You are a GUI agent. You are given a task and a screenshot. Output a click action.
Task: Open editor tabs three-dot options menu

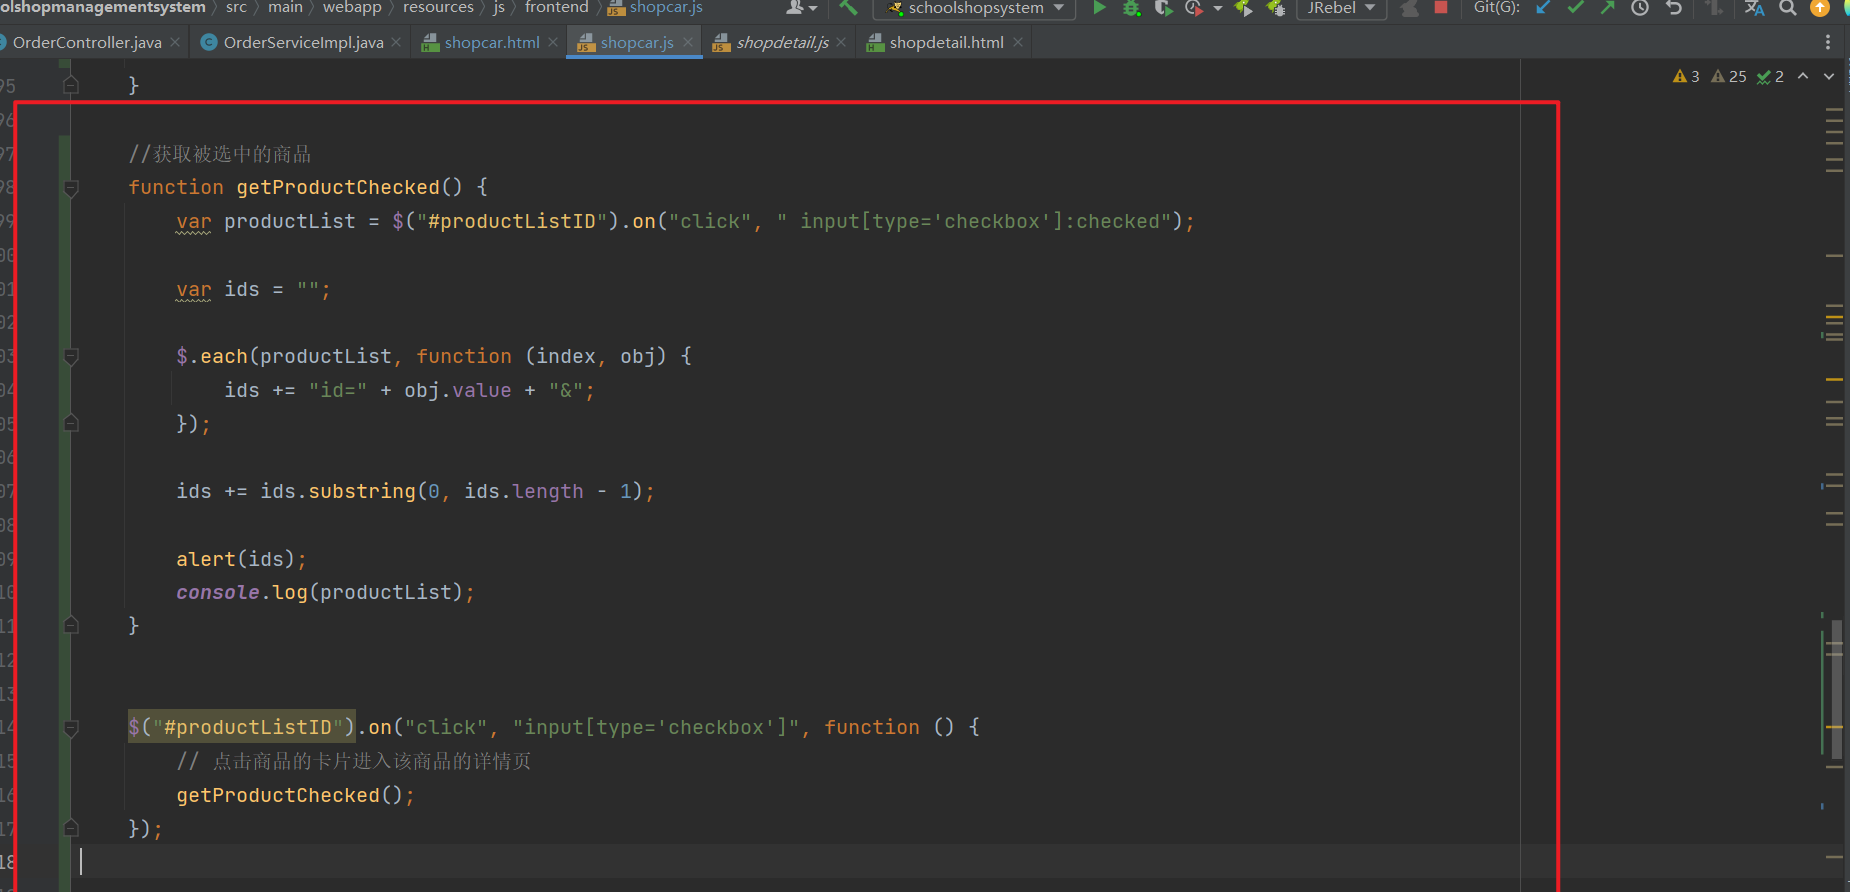coord(1828,42)
